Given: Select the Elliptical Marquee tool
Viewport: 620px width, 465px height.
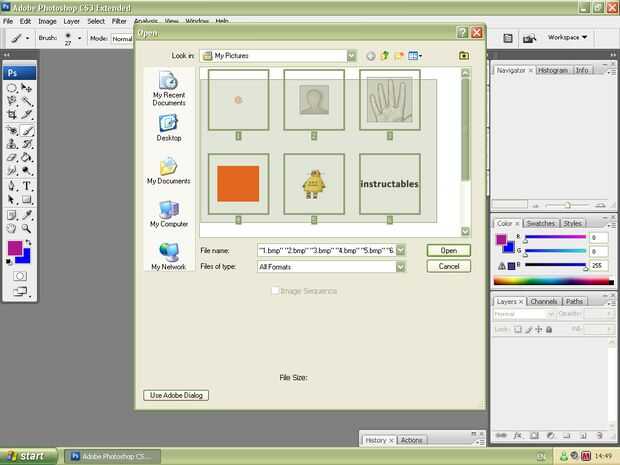Looking at the screenshot, I should click(11, 88).
